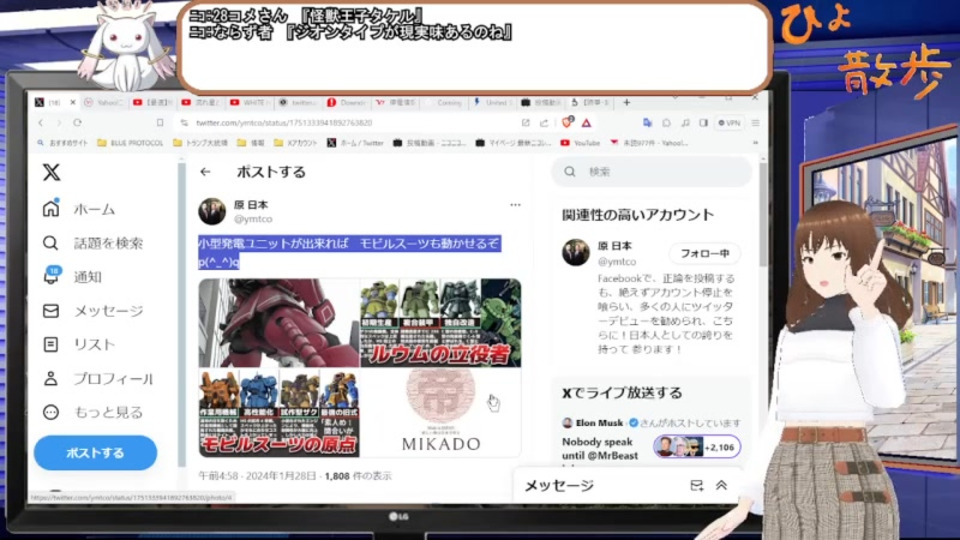Click the translate icon in toolbar
960x540 pixels.
tap(647, 123)
